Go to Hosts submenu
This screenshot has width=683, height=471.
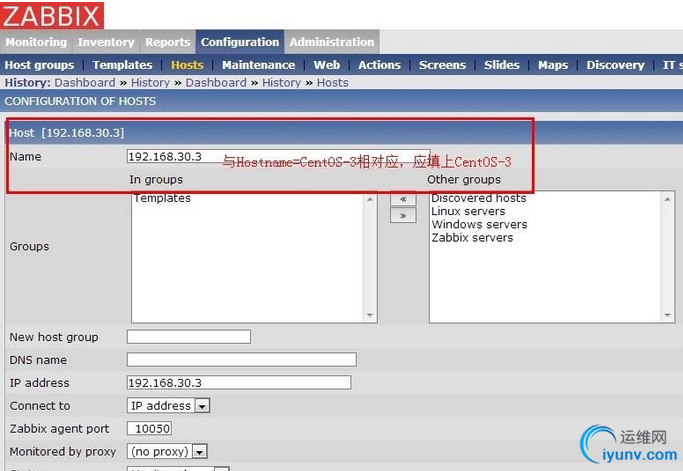tap(187, 65)
